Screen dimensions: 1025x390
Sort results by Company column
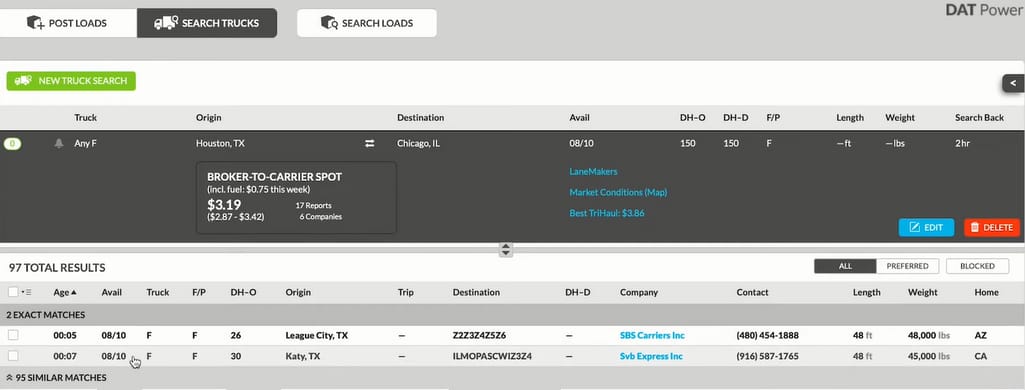[639, 292]
